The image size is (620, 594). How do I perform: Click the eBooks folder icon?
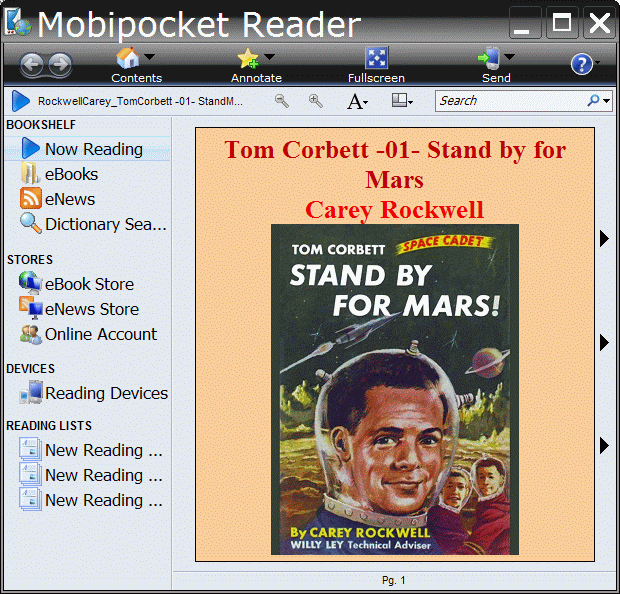[x=30, y=173]
